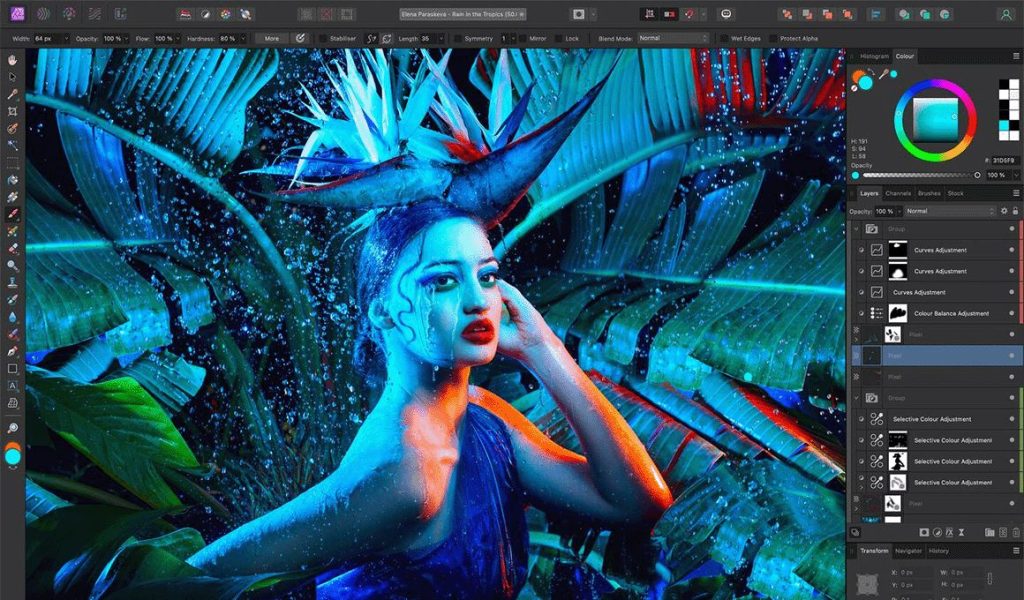Open layer blend mode Normal dropdown
The height and width of the screenshot is (600, 1024).
[x=950, y=211]
